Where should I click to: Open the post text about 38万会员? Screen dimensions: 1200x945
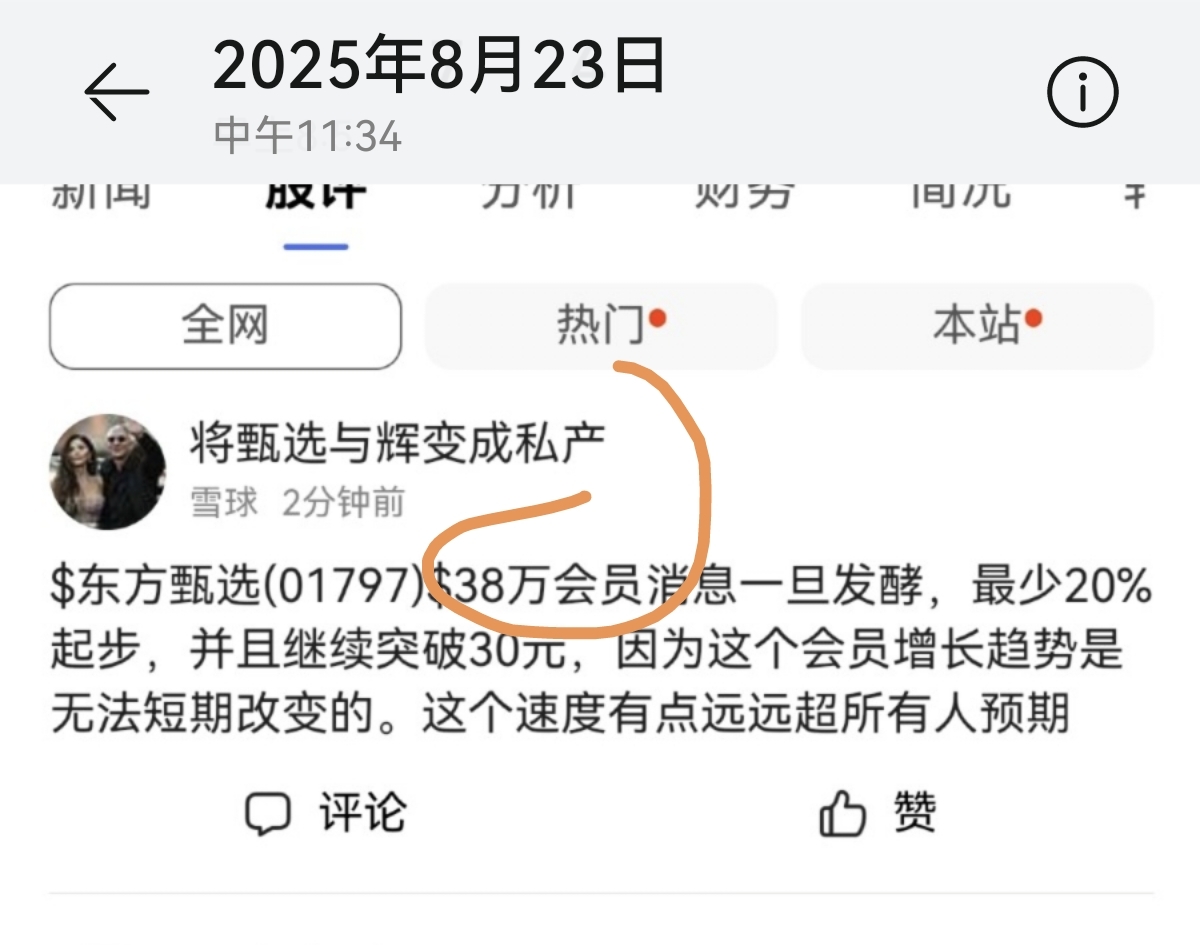tap(602, 652)
